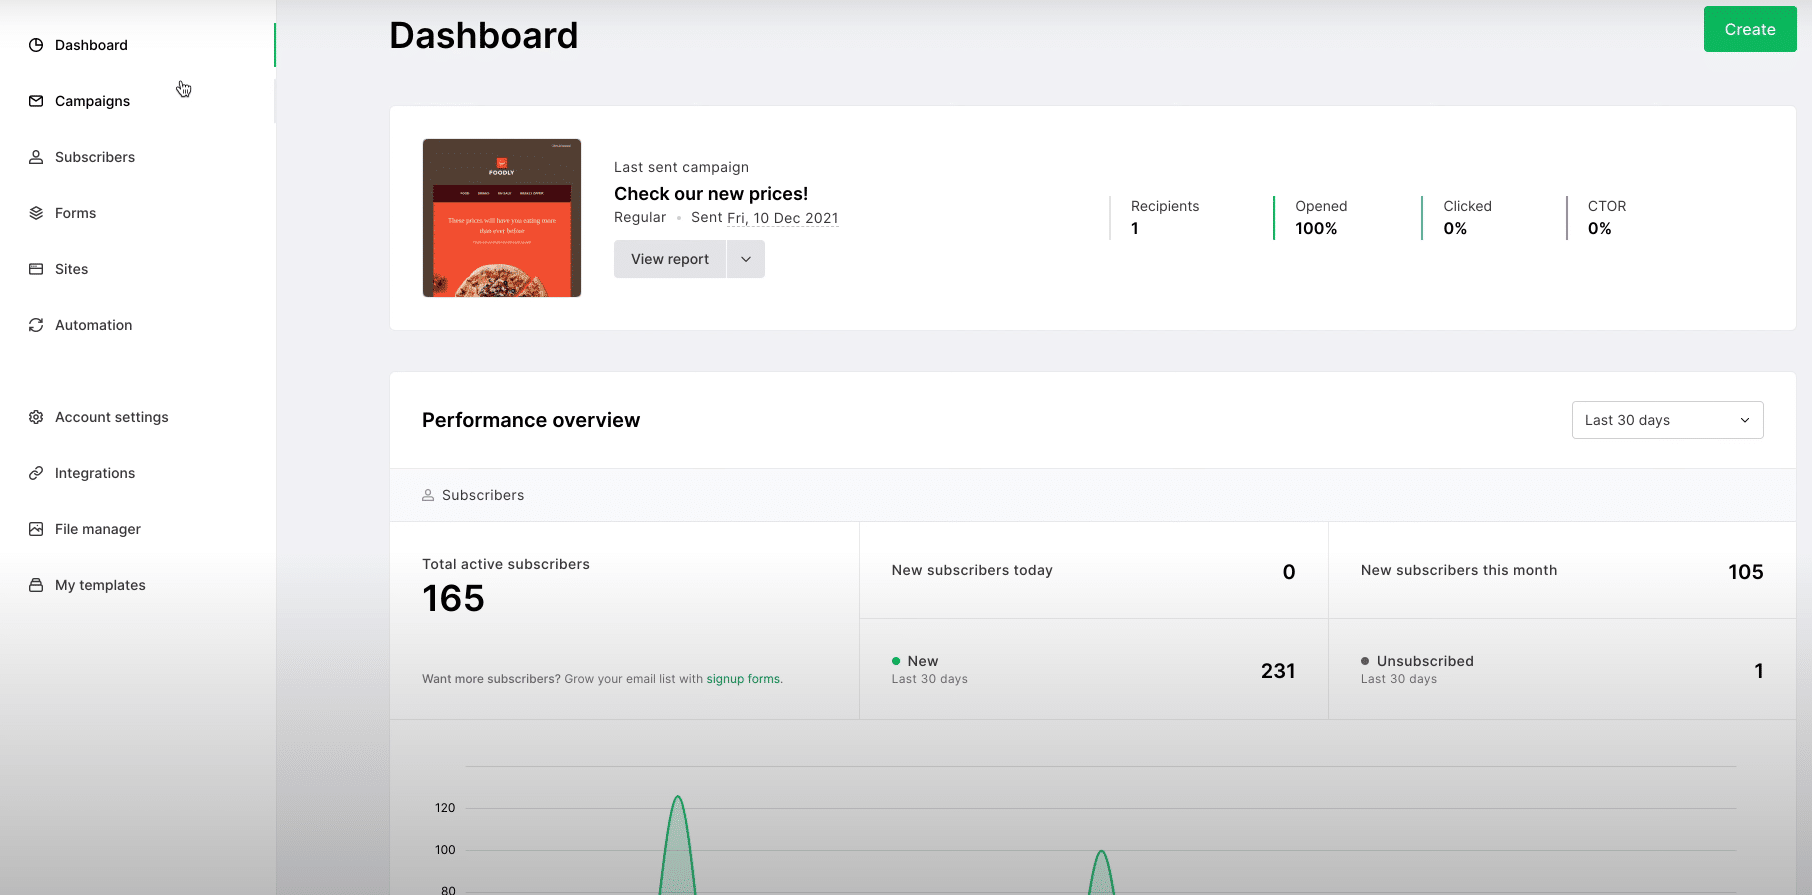Click the Sites browser icon
1812x895 pixels.
(x=36, y=269)
